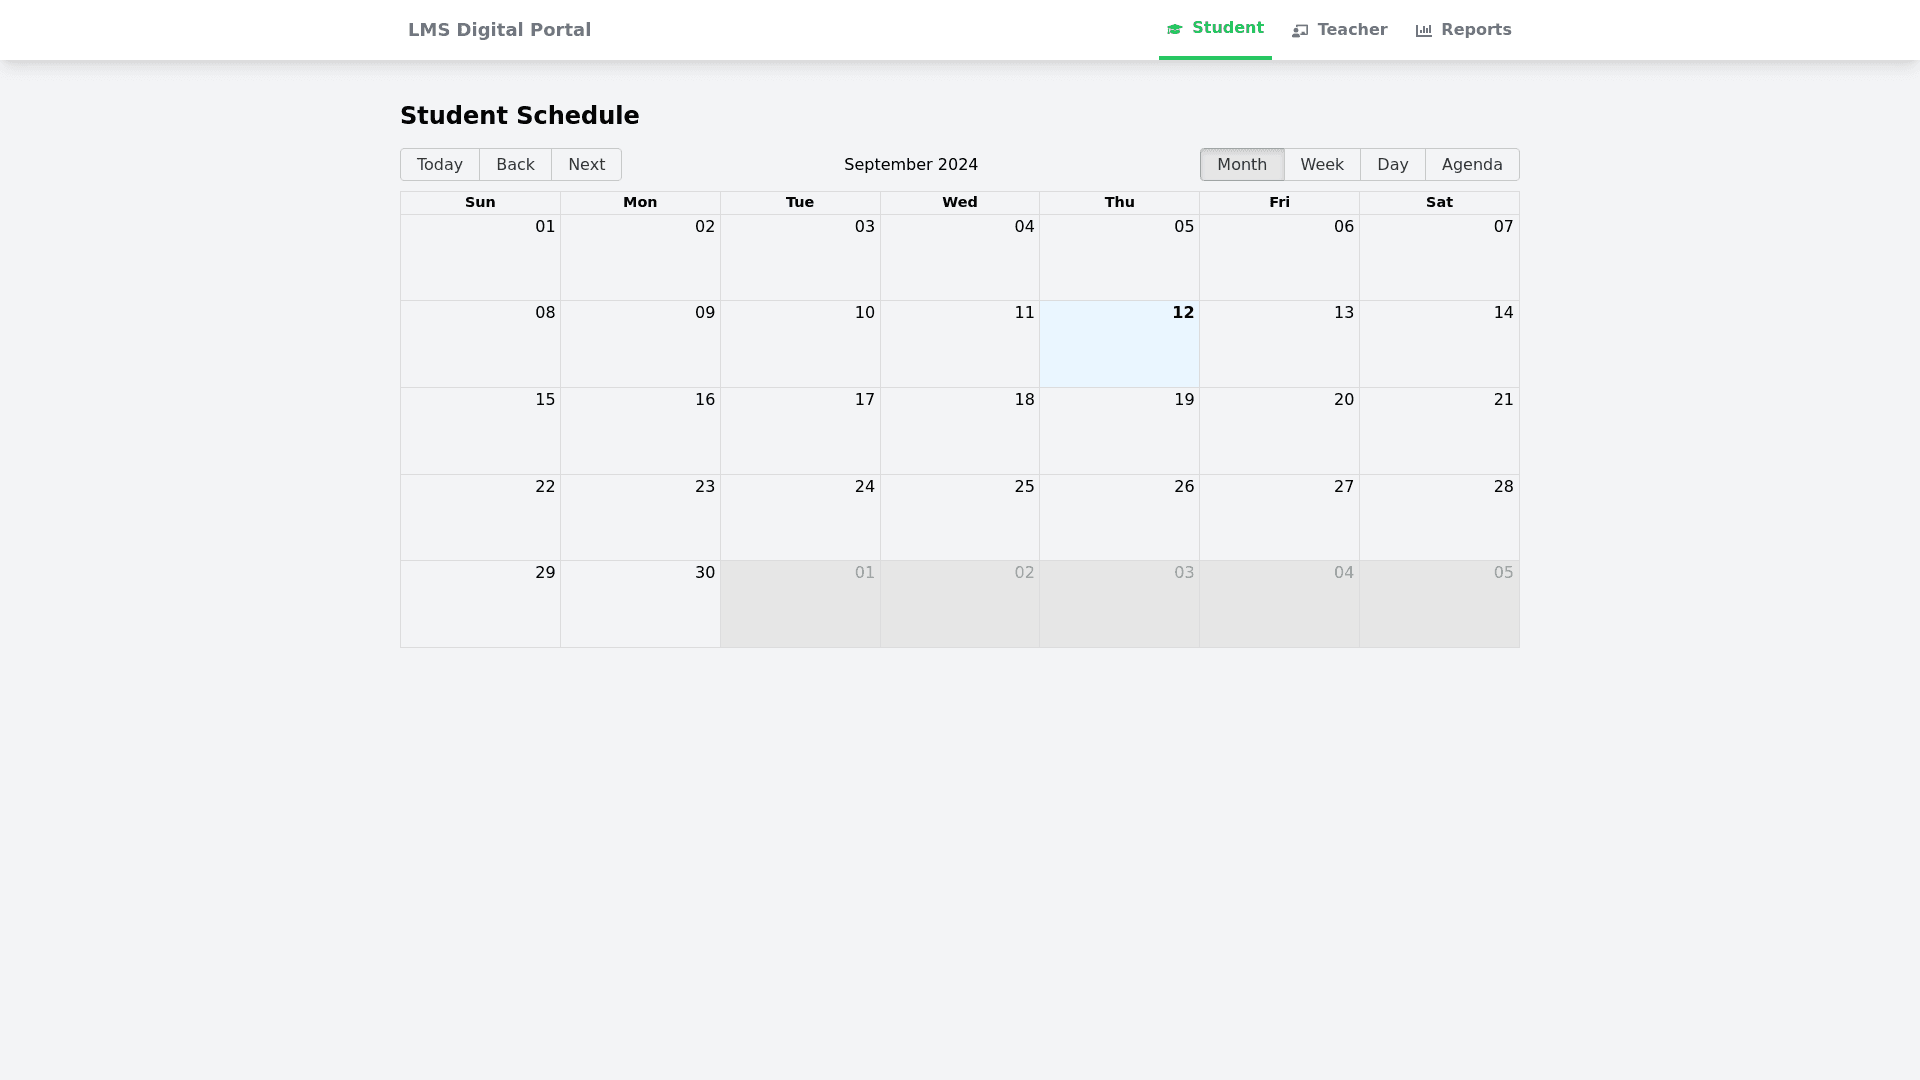Viewport: 1920px width, 1080px height.
Task: Click the graduation cap Student icon
Action: coord(1175,29)
